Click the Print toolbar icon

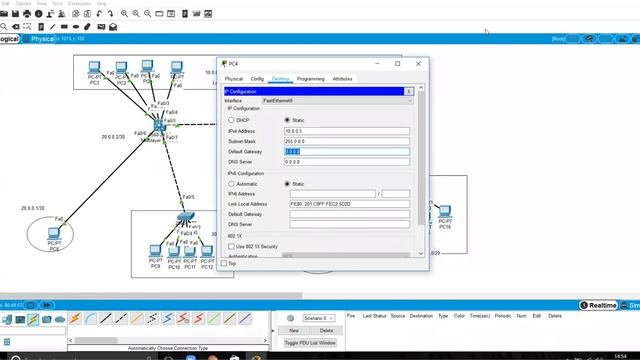click(x=27, y=14)
